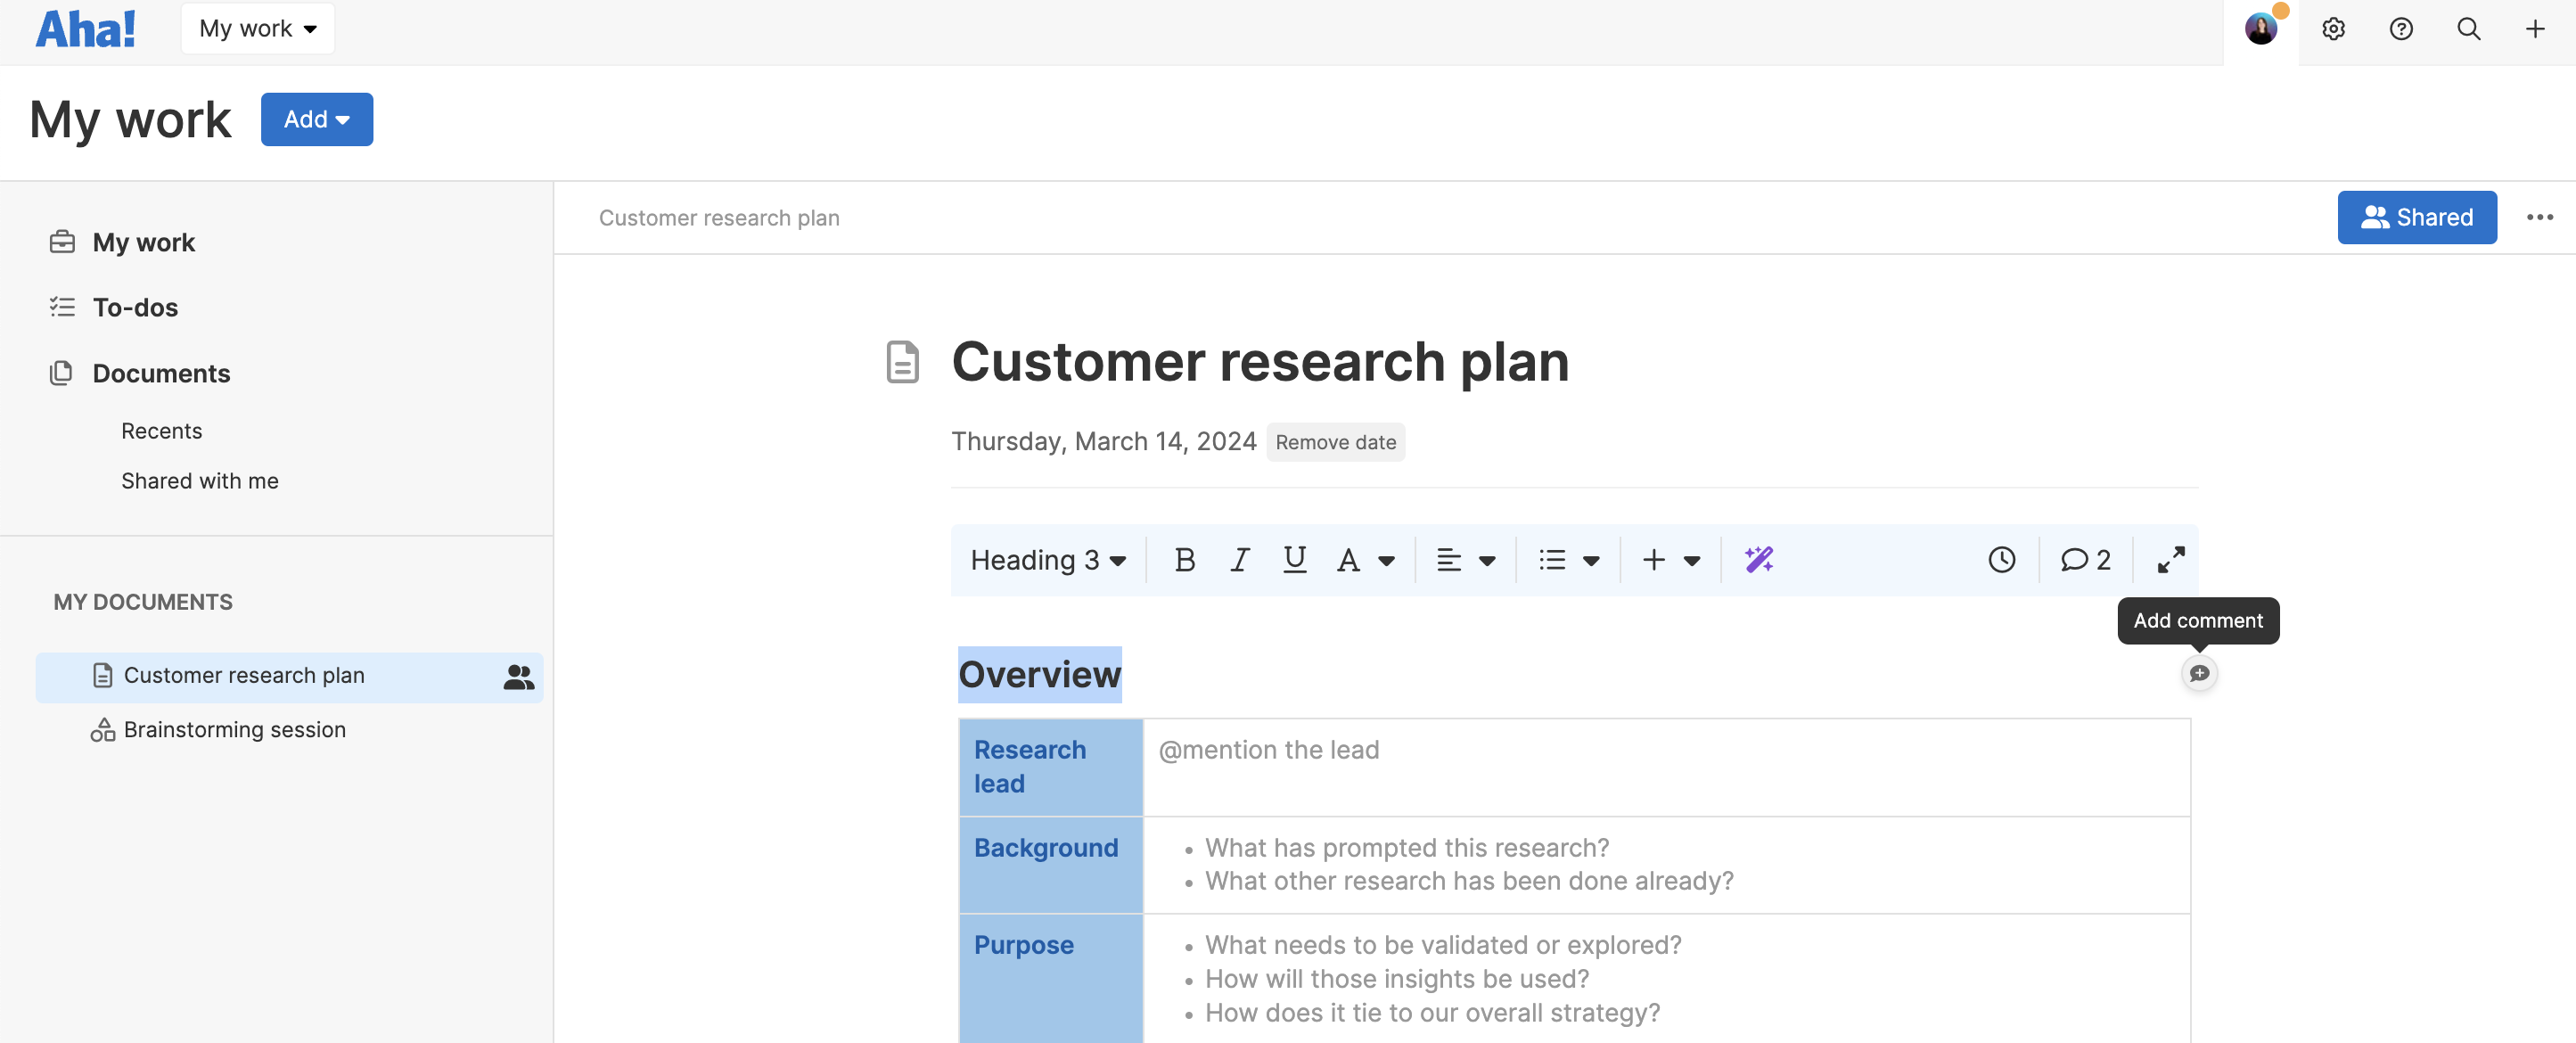Click the text color A icon
Image resolution: width=2576 pixels, height=1043 pixels.
coord(1348,559)
